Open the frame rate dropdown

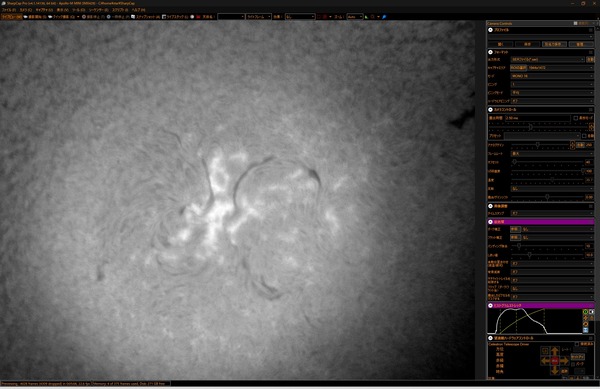pyautogui.click(x=552, y=153)
